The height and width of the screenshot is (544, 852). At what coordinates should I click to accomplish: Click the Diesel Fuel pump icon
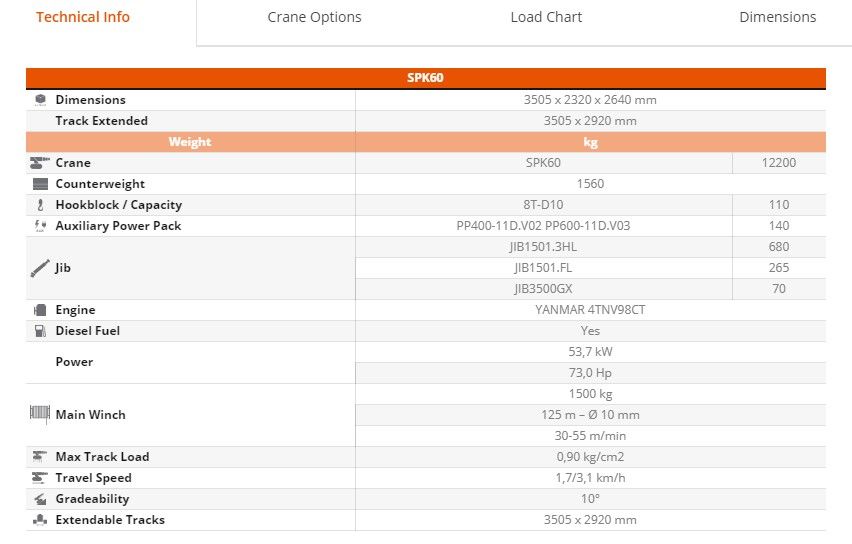(40, 331)
